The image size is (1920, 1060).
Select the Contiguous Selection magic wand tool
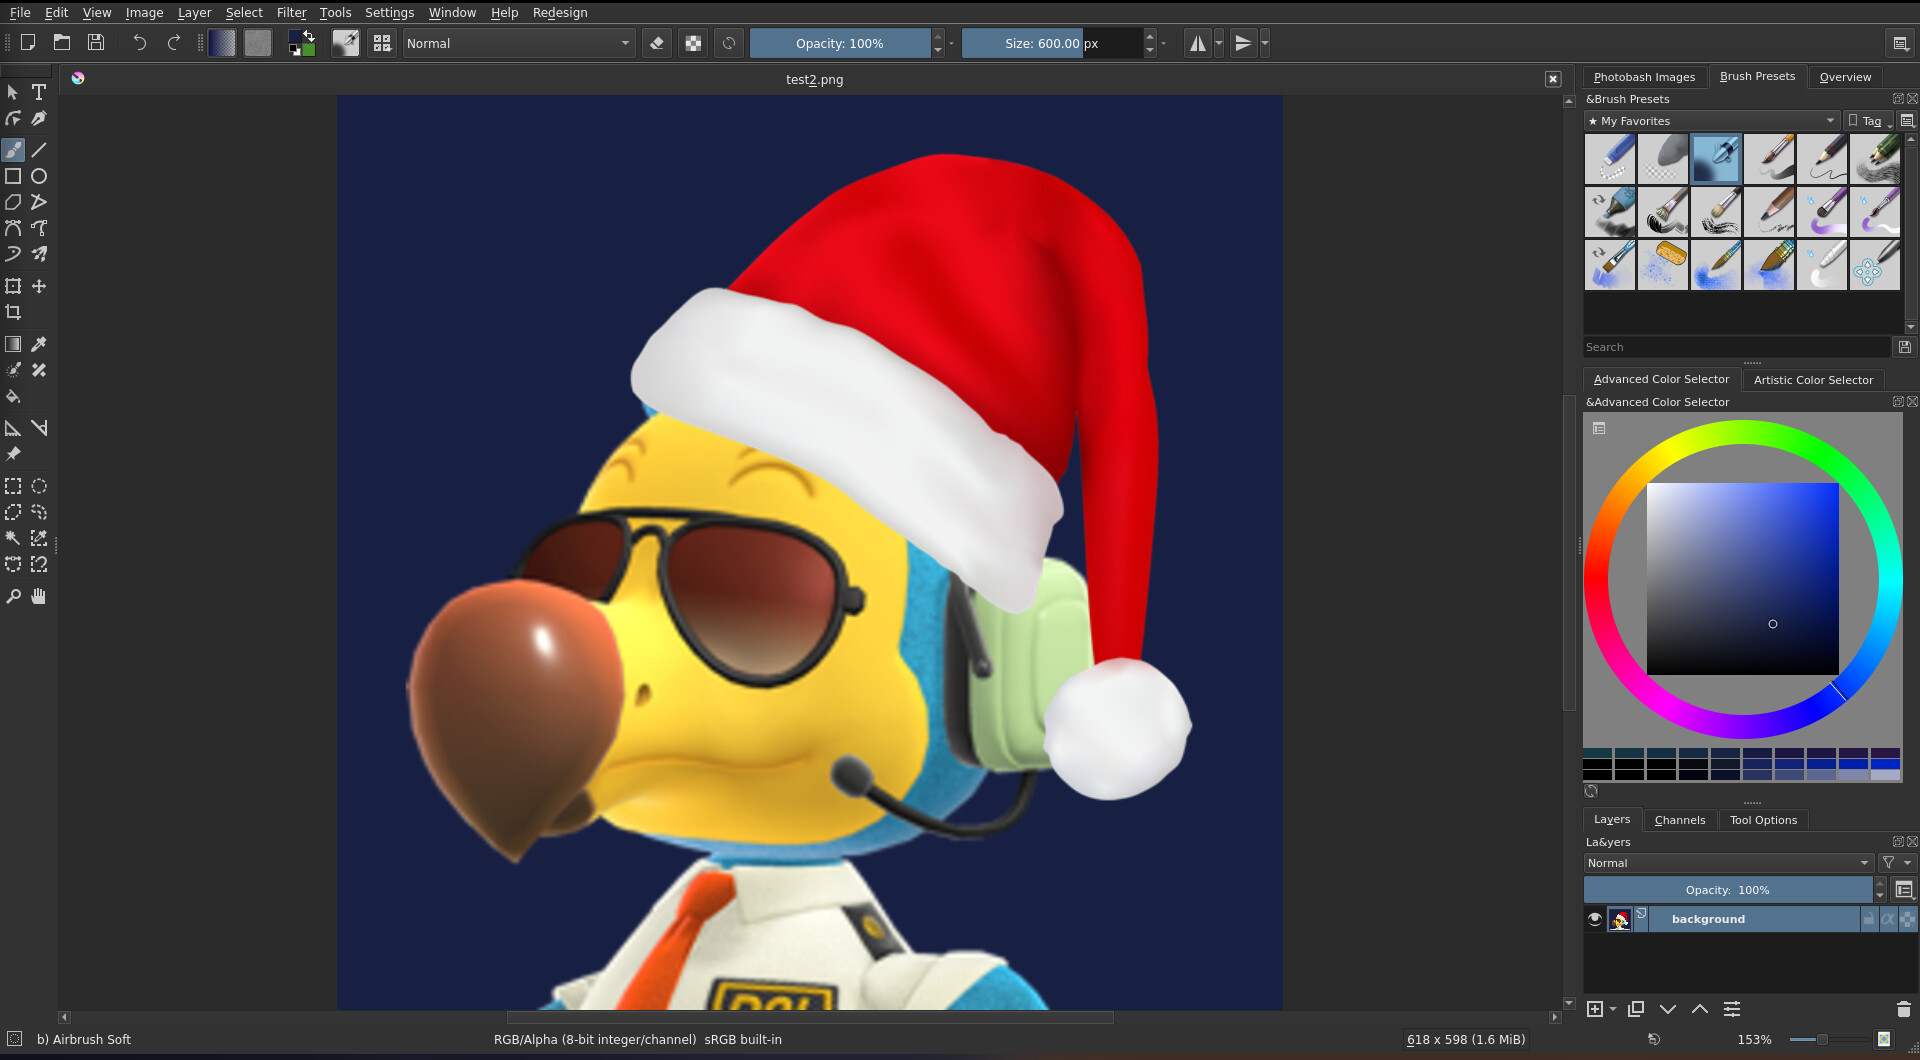pyautogui.click(x=13, y=538)
